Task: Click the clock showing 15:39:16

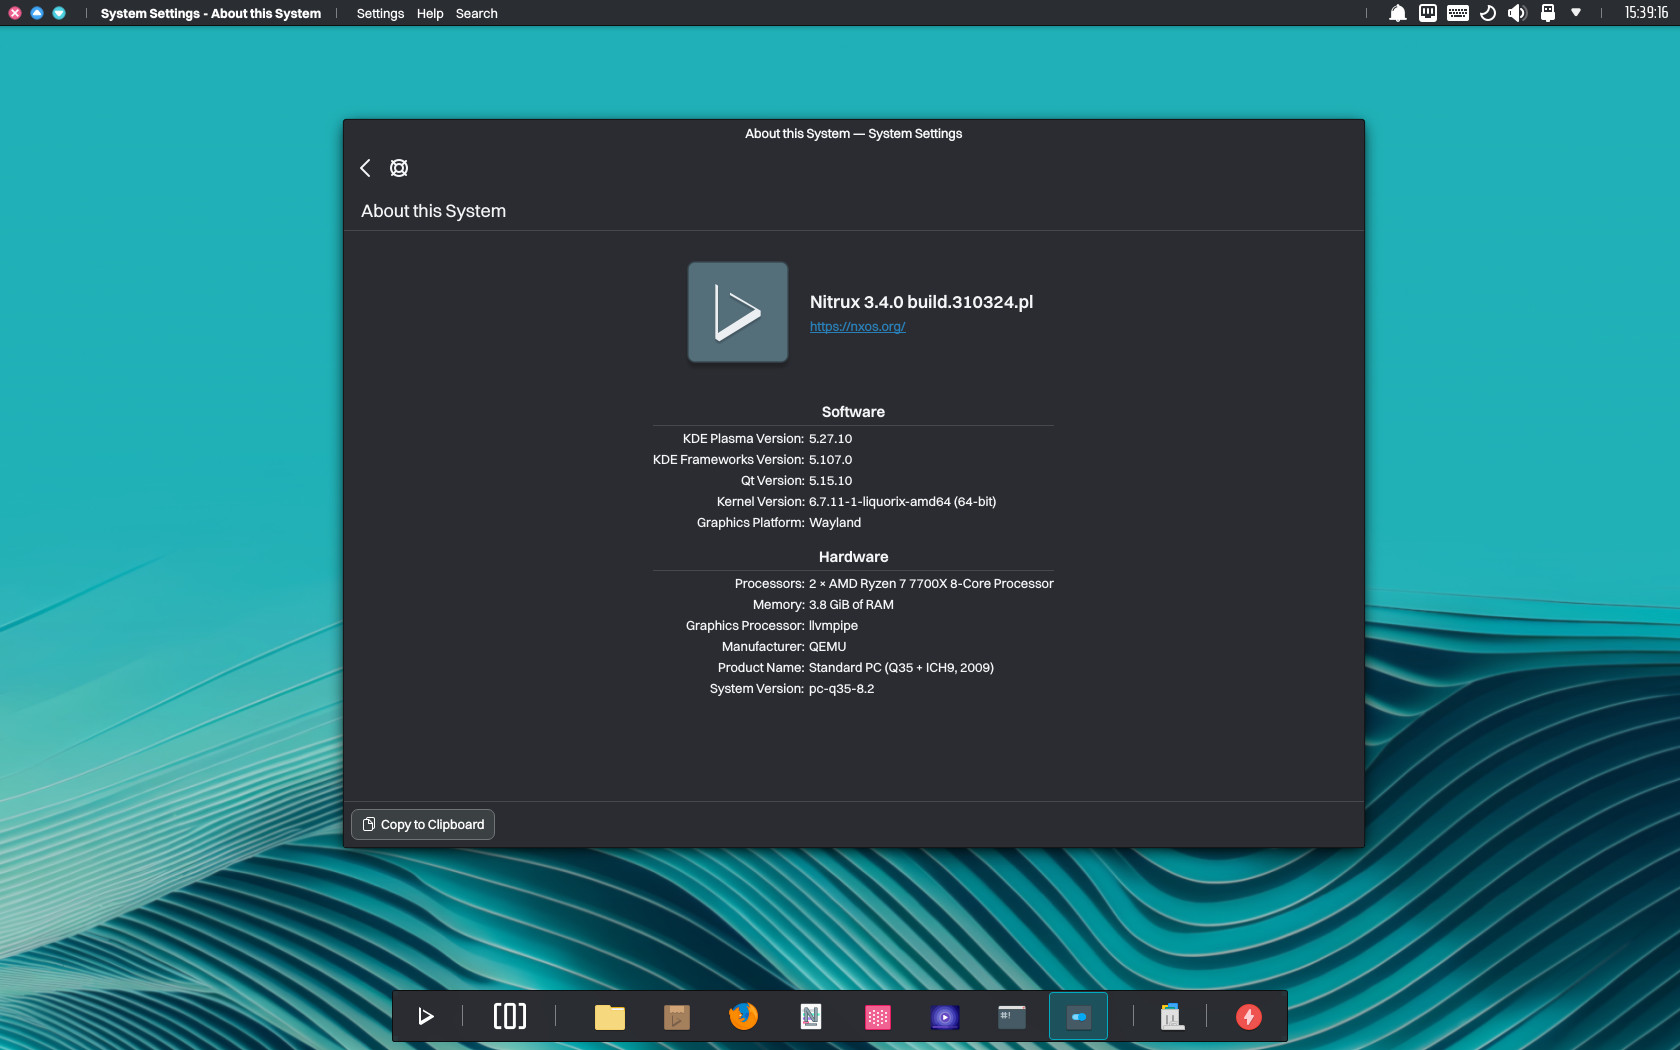Action: coord(1646,13)
